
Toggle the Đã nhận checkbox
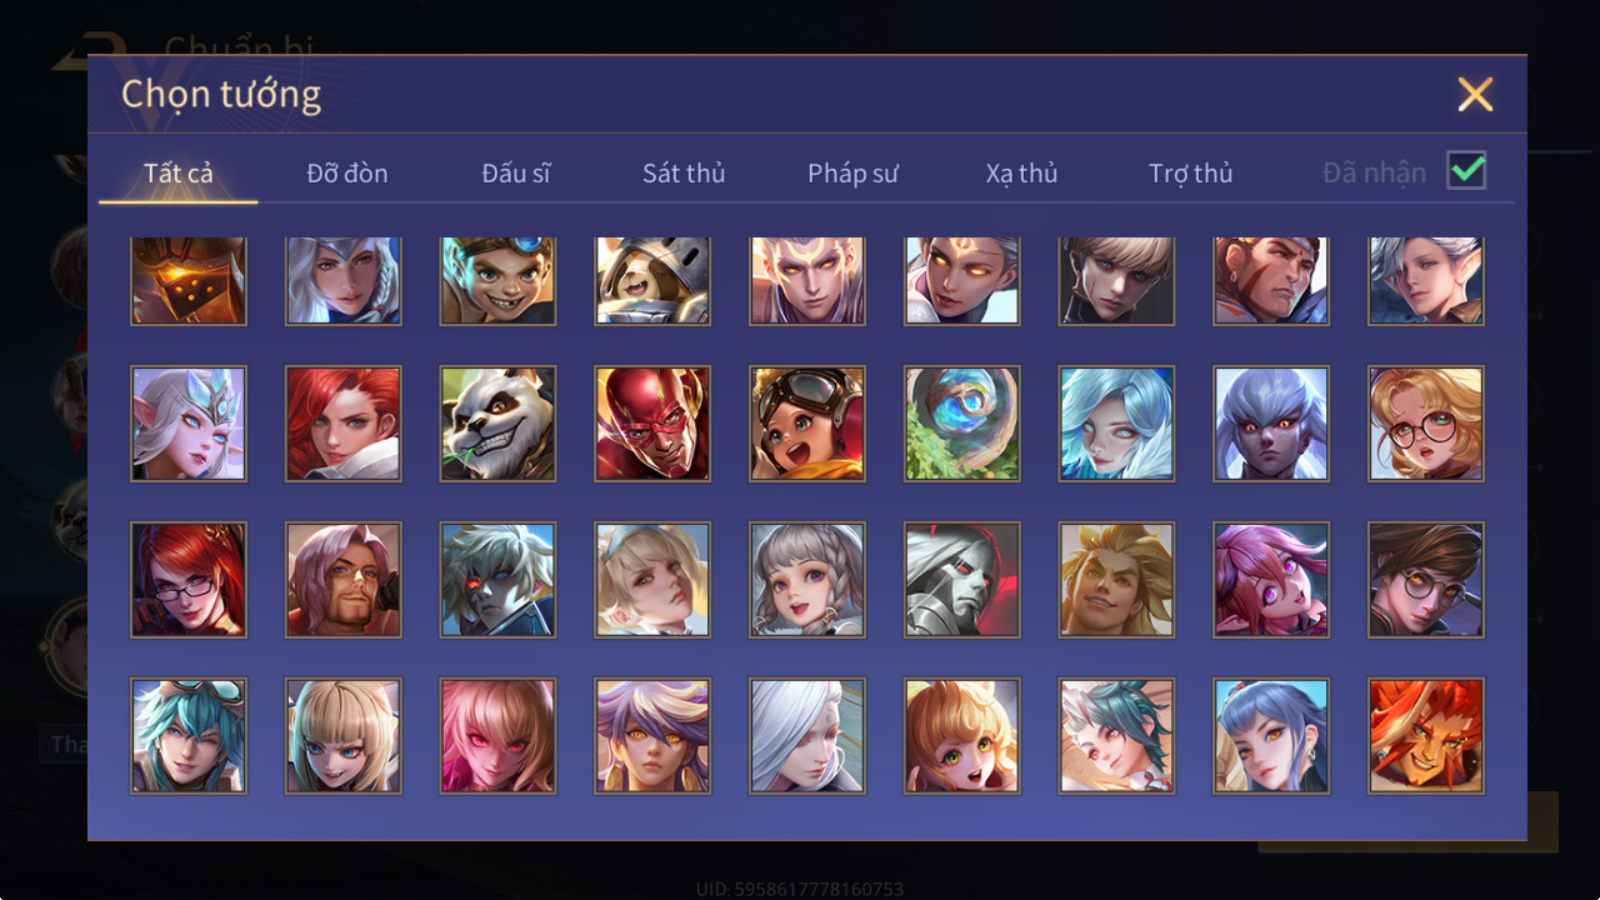pyautogui.click(x=1466, y=171)
